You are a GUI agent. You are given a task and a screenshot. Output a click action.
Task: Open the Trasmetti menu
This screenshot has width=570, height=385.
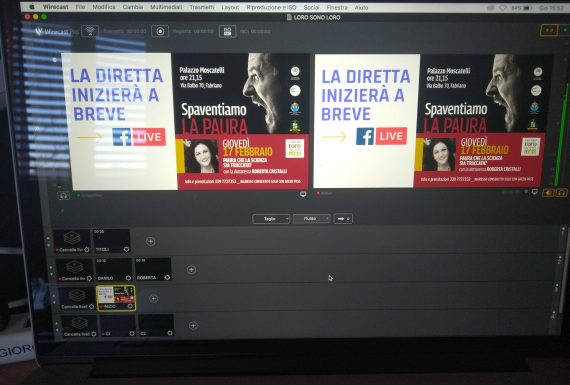[202, 7]
